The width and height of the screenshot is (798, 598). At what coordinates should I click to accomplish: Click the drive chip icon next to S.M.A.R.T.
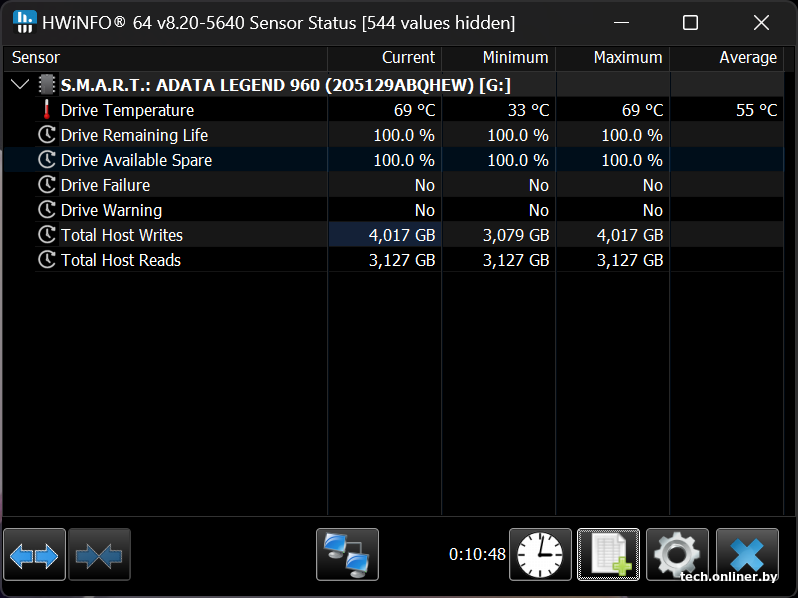pos(47,84)
